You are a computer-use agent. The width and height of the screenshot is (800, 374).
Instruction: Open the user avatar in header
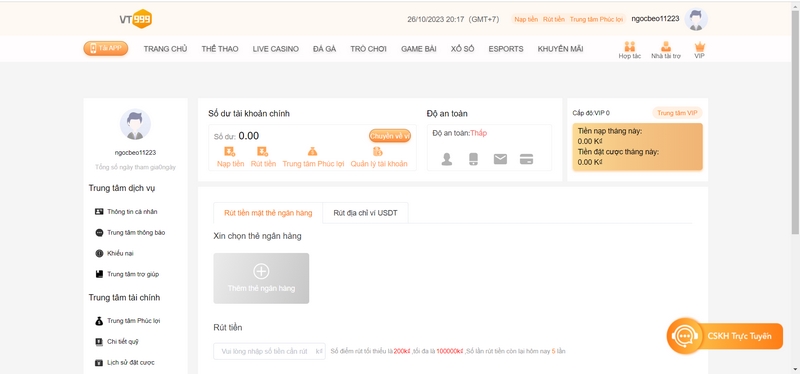click(x=696, y=19)
